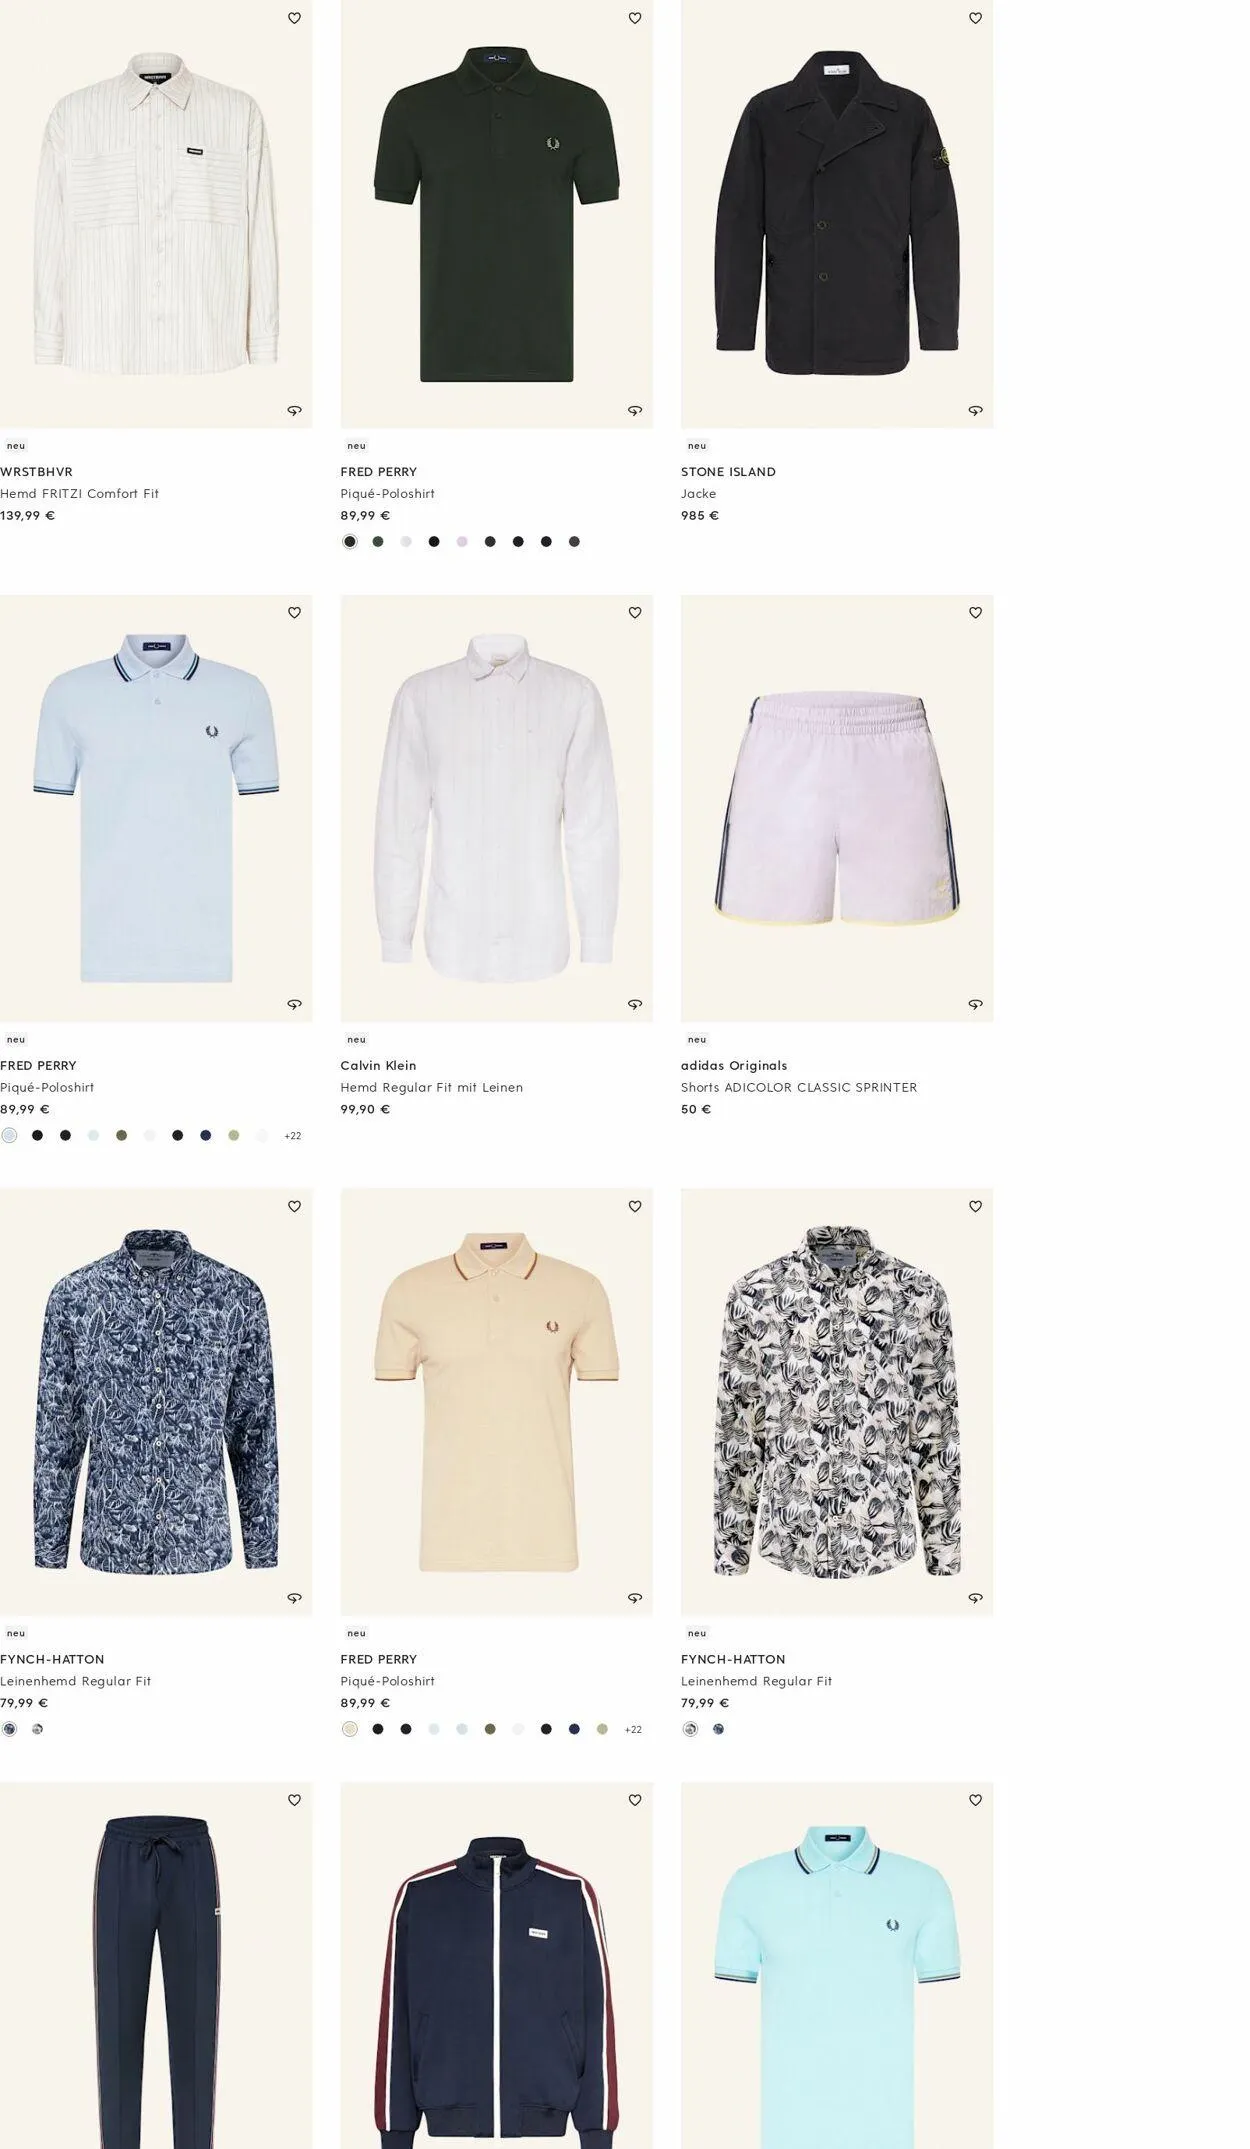Favorite the dark green Fred Perry polo
The width and height of the screenshot is (1250, 2149).
634,18
